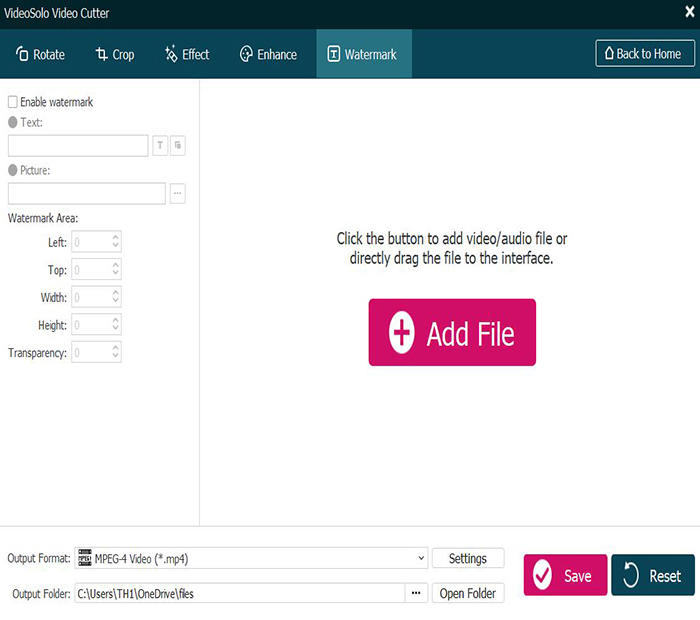This screenshot has width=700, height=620.
Task: Decrease the Transparency value with down arrow
Action: coord(116,357)
